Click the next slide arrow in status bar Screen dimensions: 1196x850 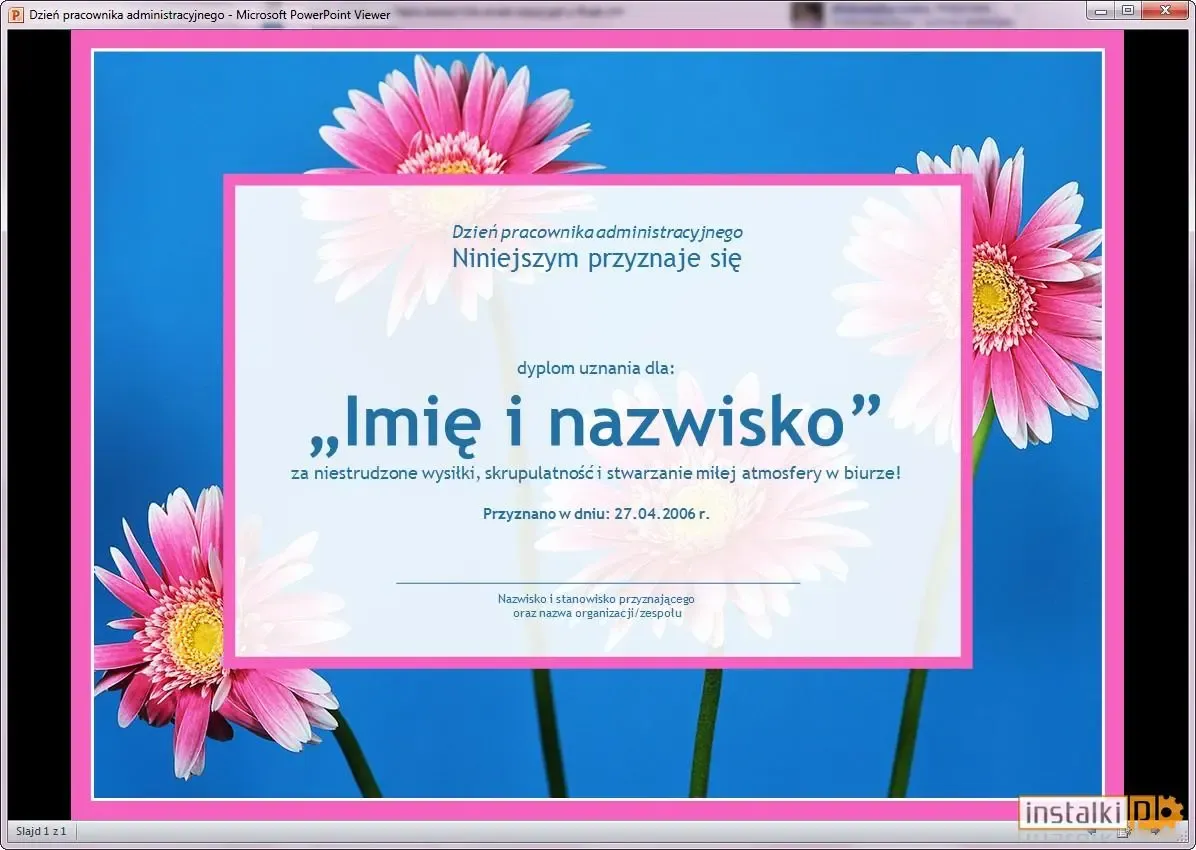coord(1156,832)
